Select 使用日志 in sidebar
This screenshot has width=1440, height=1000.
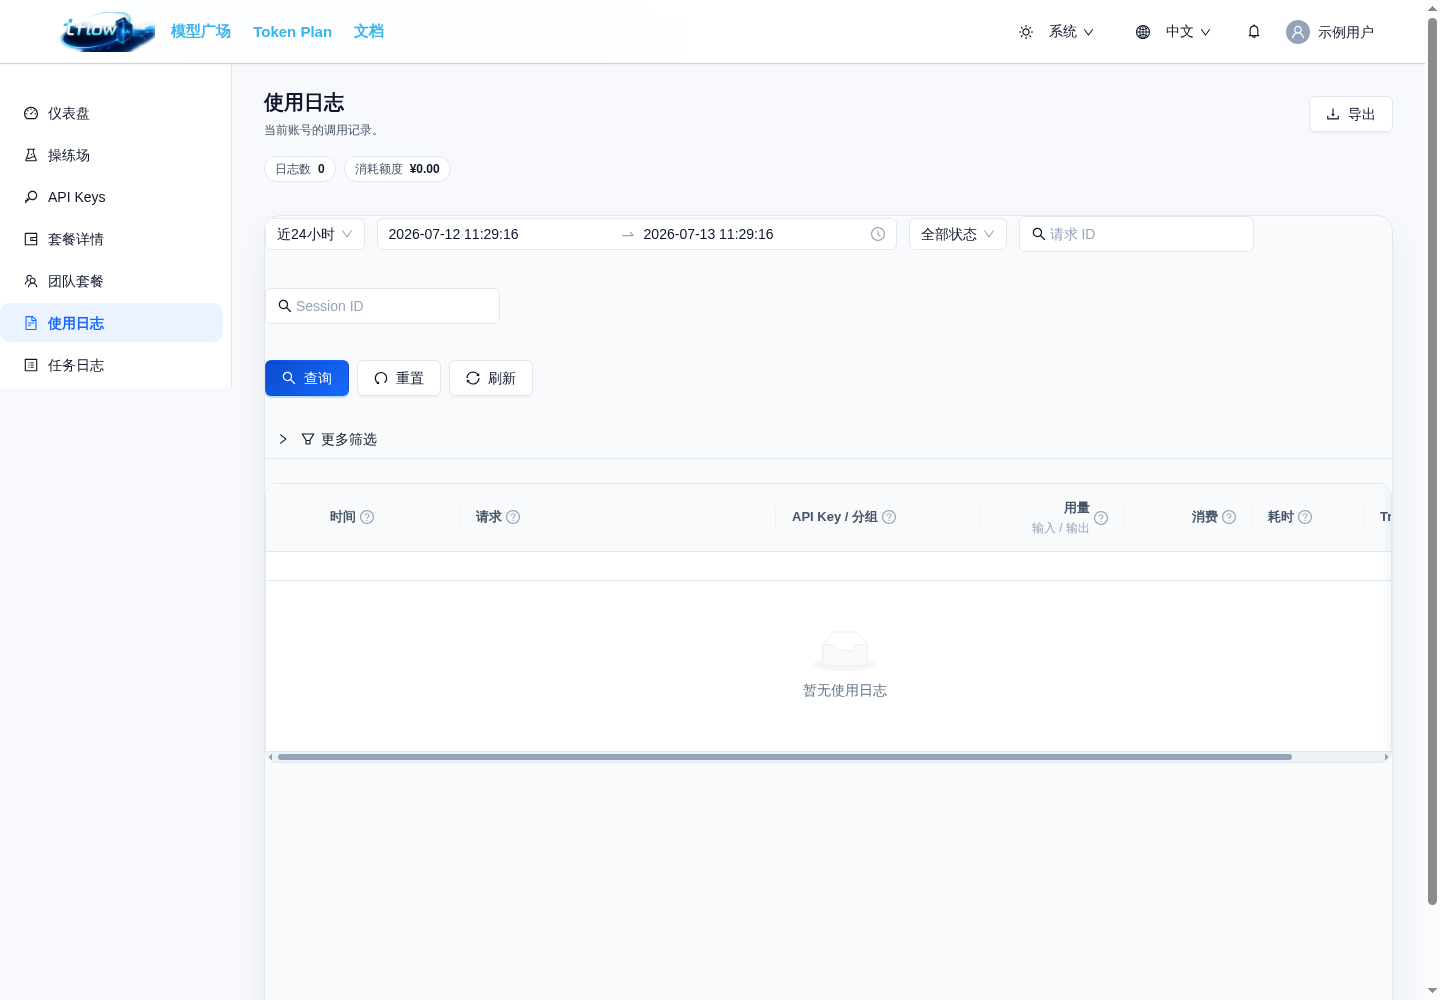pos(111,323)
